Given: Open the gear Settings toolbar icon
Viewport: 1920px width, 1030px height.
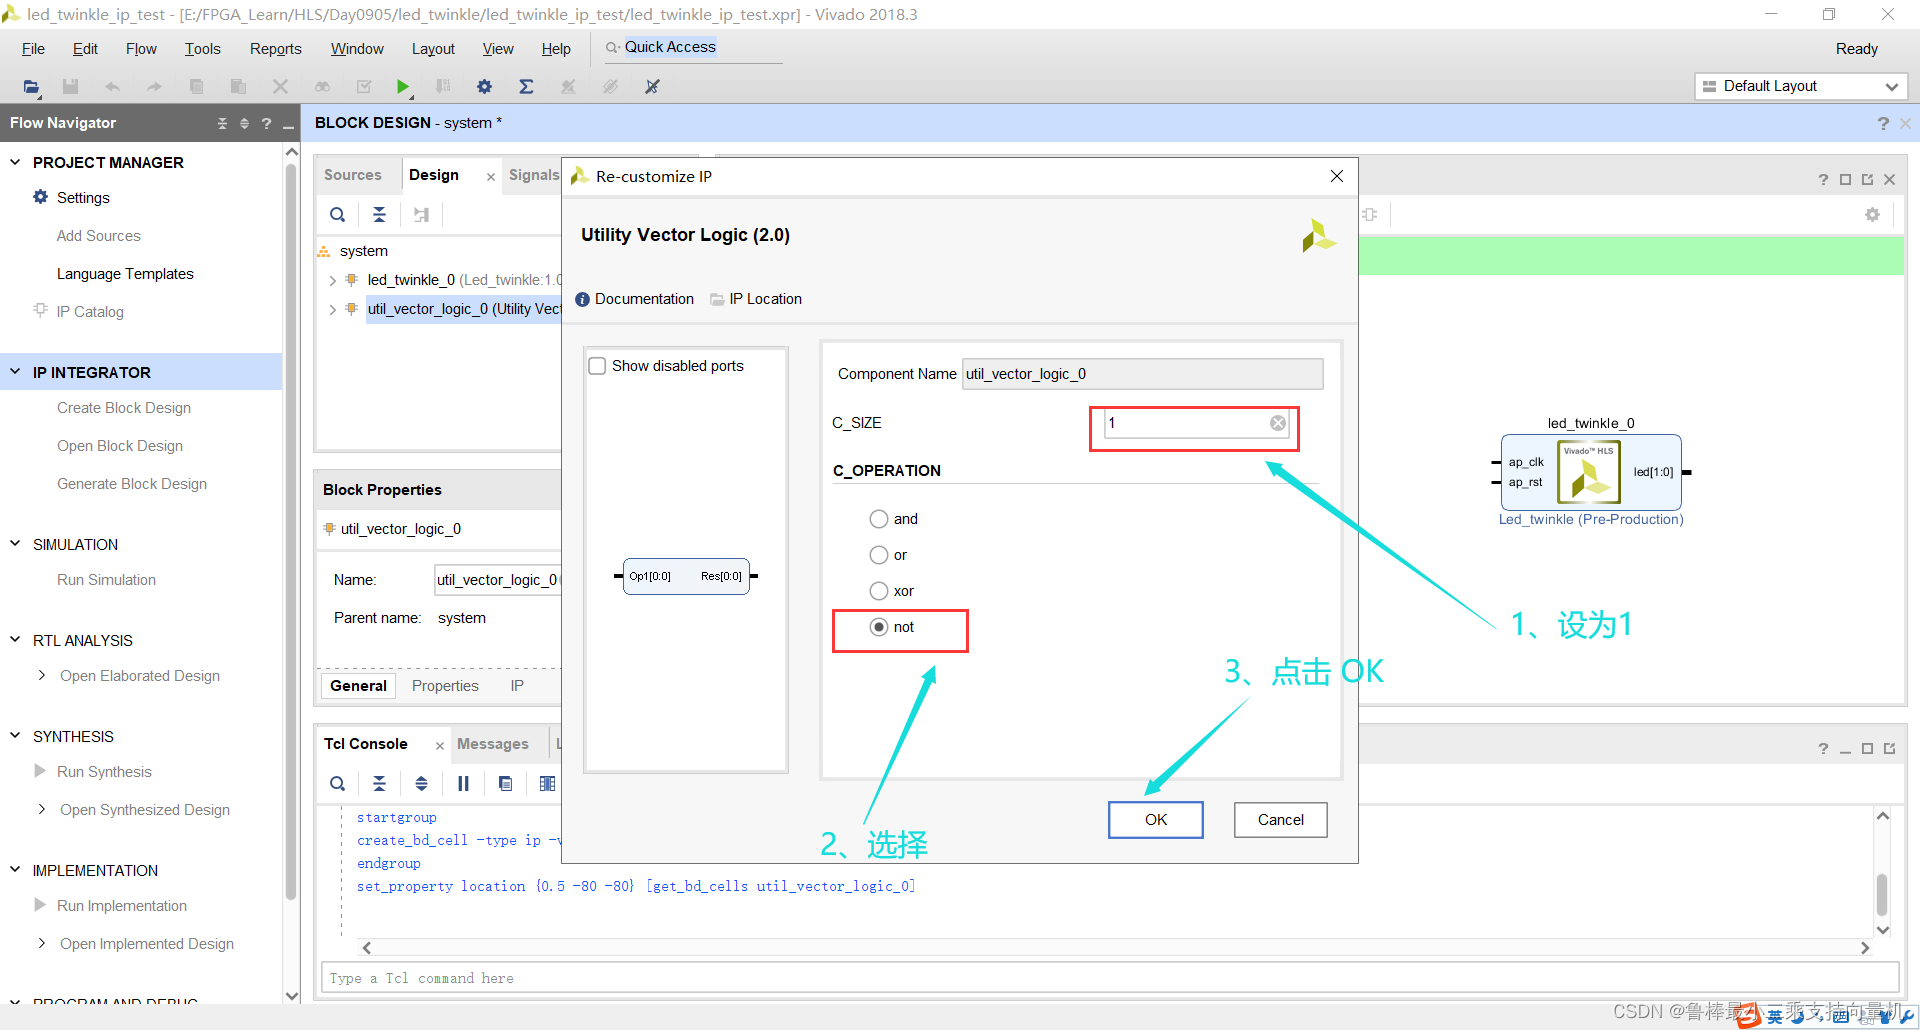Looking at the screenshot, I should pos(484,87).
